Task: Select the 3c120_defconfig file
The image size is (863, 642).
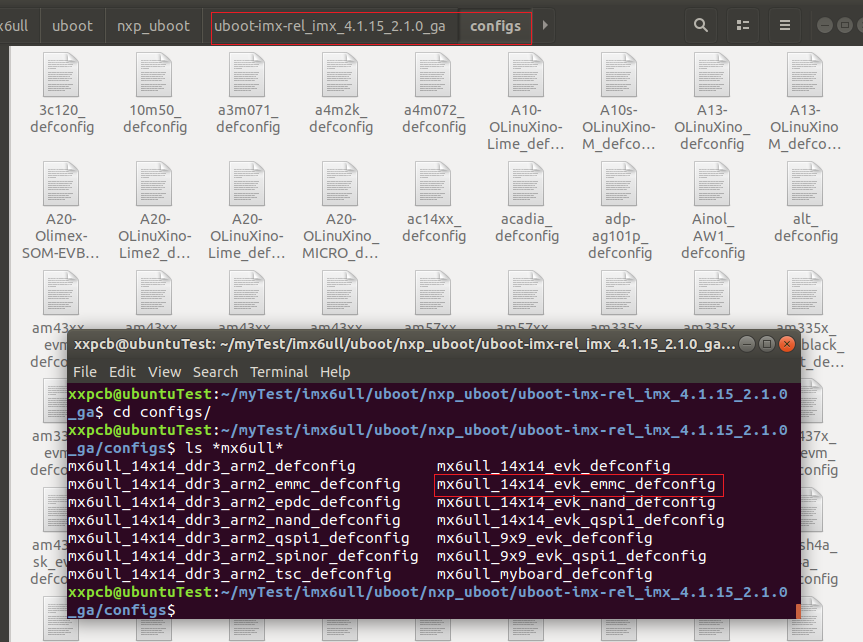Action: (62, 94)
